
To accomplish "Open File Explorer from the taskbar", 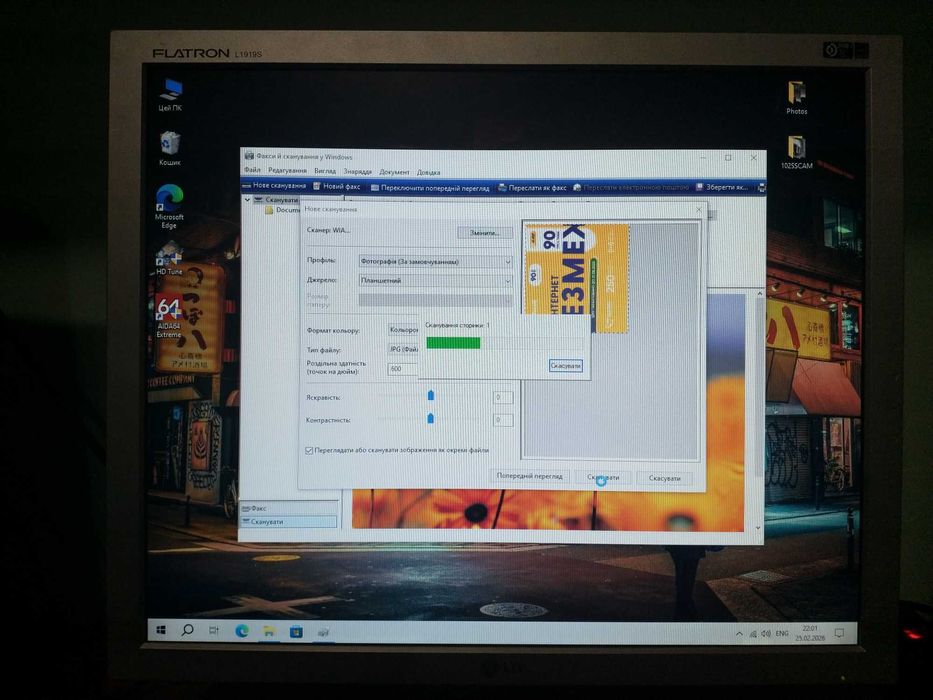I will [x=268, y=631].
